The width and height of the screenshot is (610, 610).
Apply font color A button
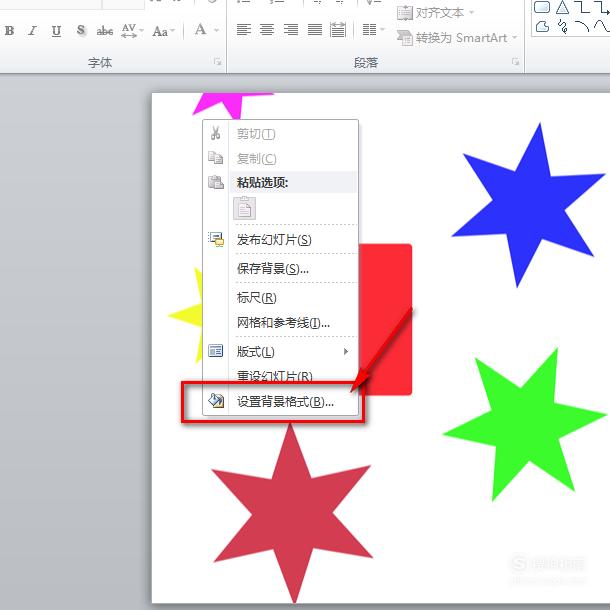pos(200,30)
